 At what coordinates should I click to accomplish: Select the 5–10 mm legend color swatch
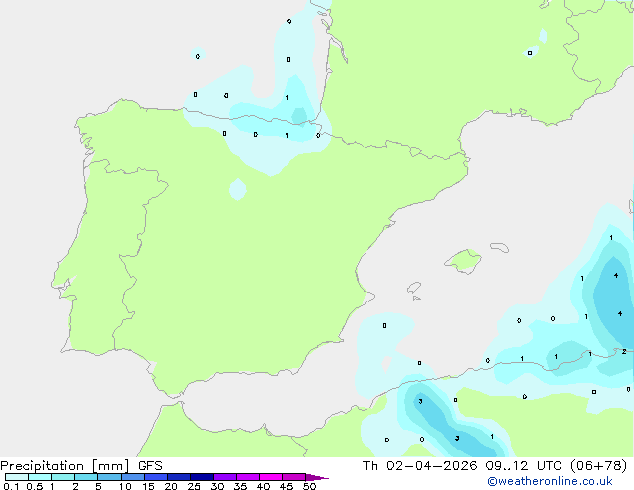tap(109, 477)
